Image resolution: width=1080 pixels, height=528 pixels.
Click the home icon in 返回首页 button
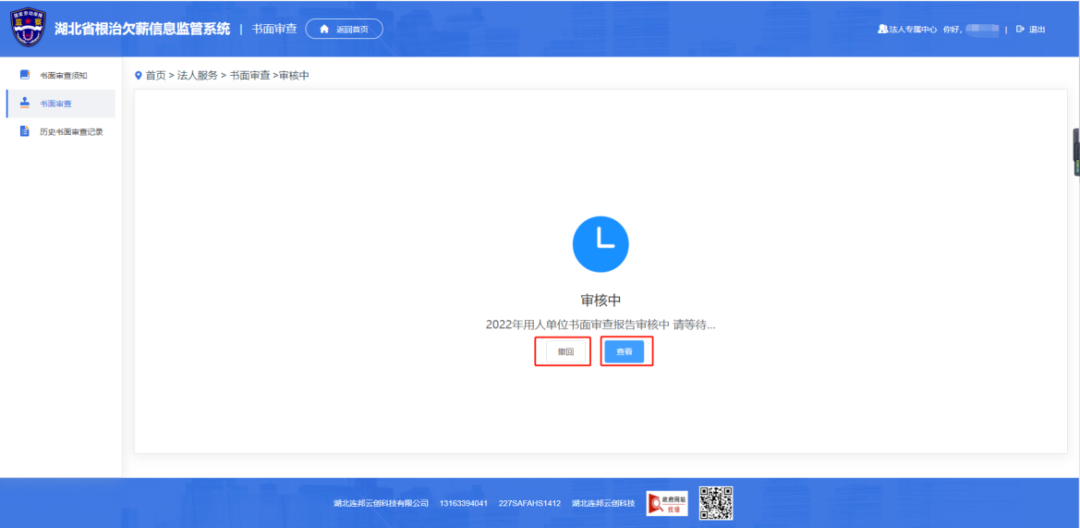[x=324, y=29]
